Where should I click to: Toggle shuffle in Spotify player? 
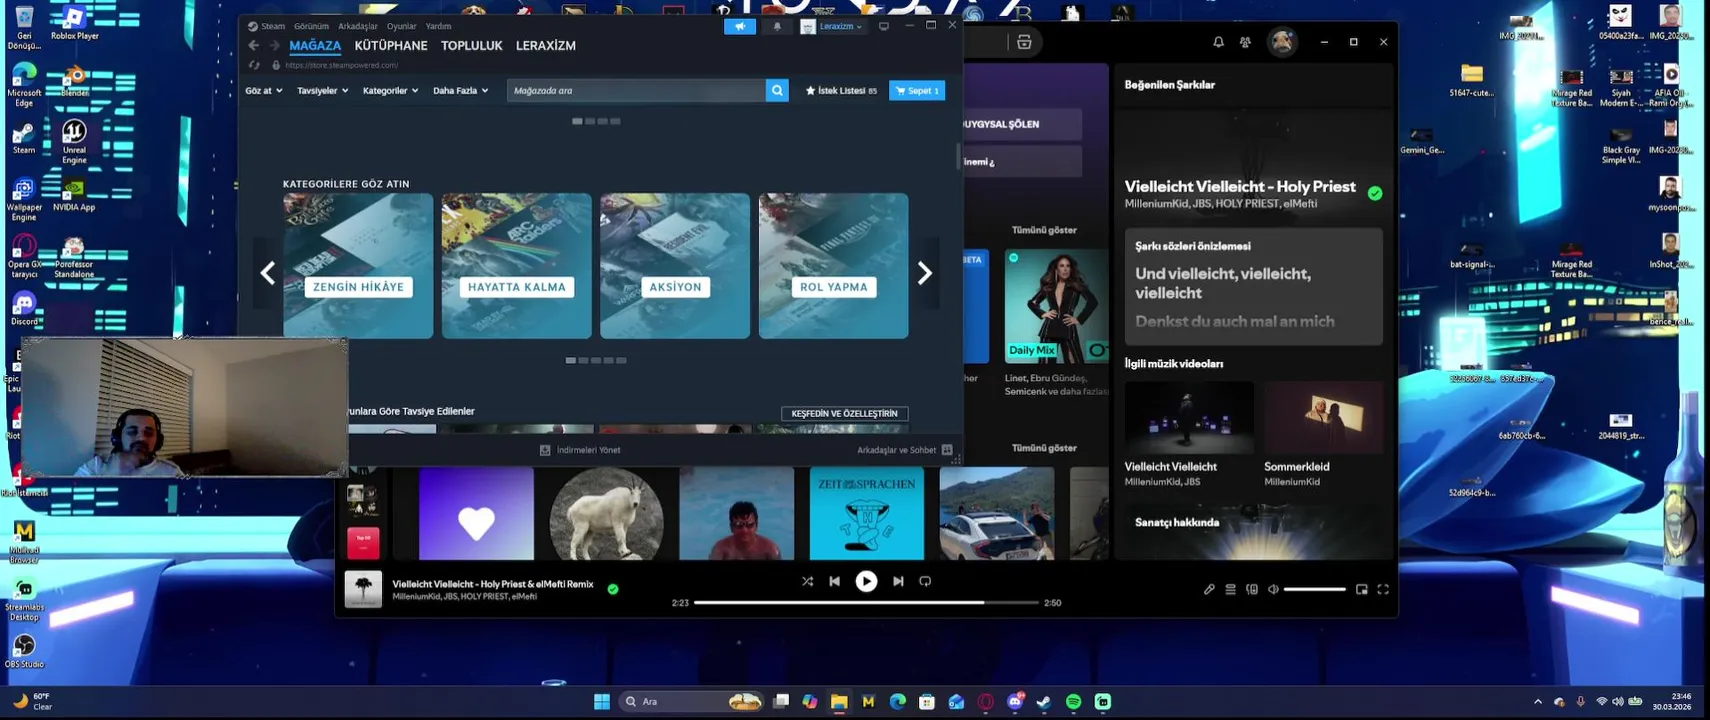click(x=807, y=581)
